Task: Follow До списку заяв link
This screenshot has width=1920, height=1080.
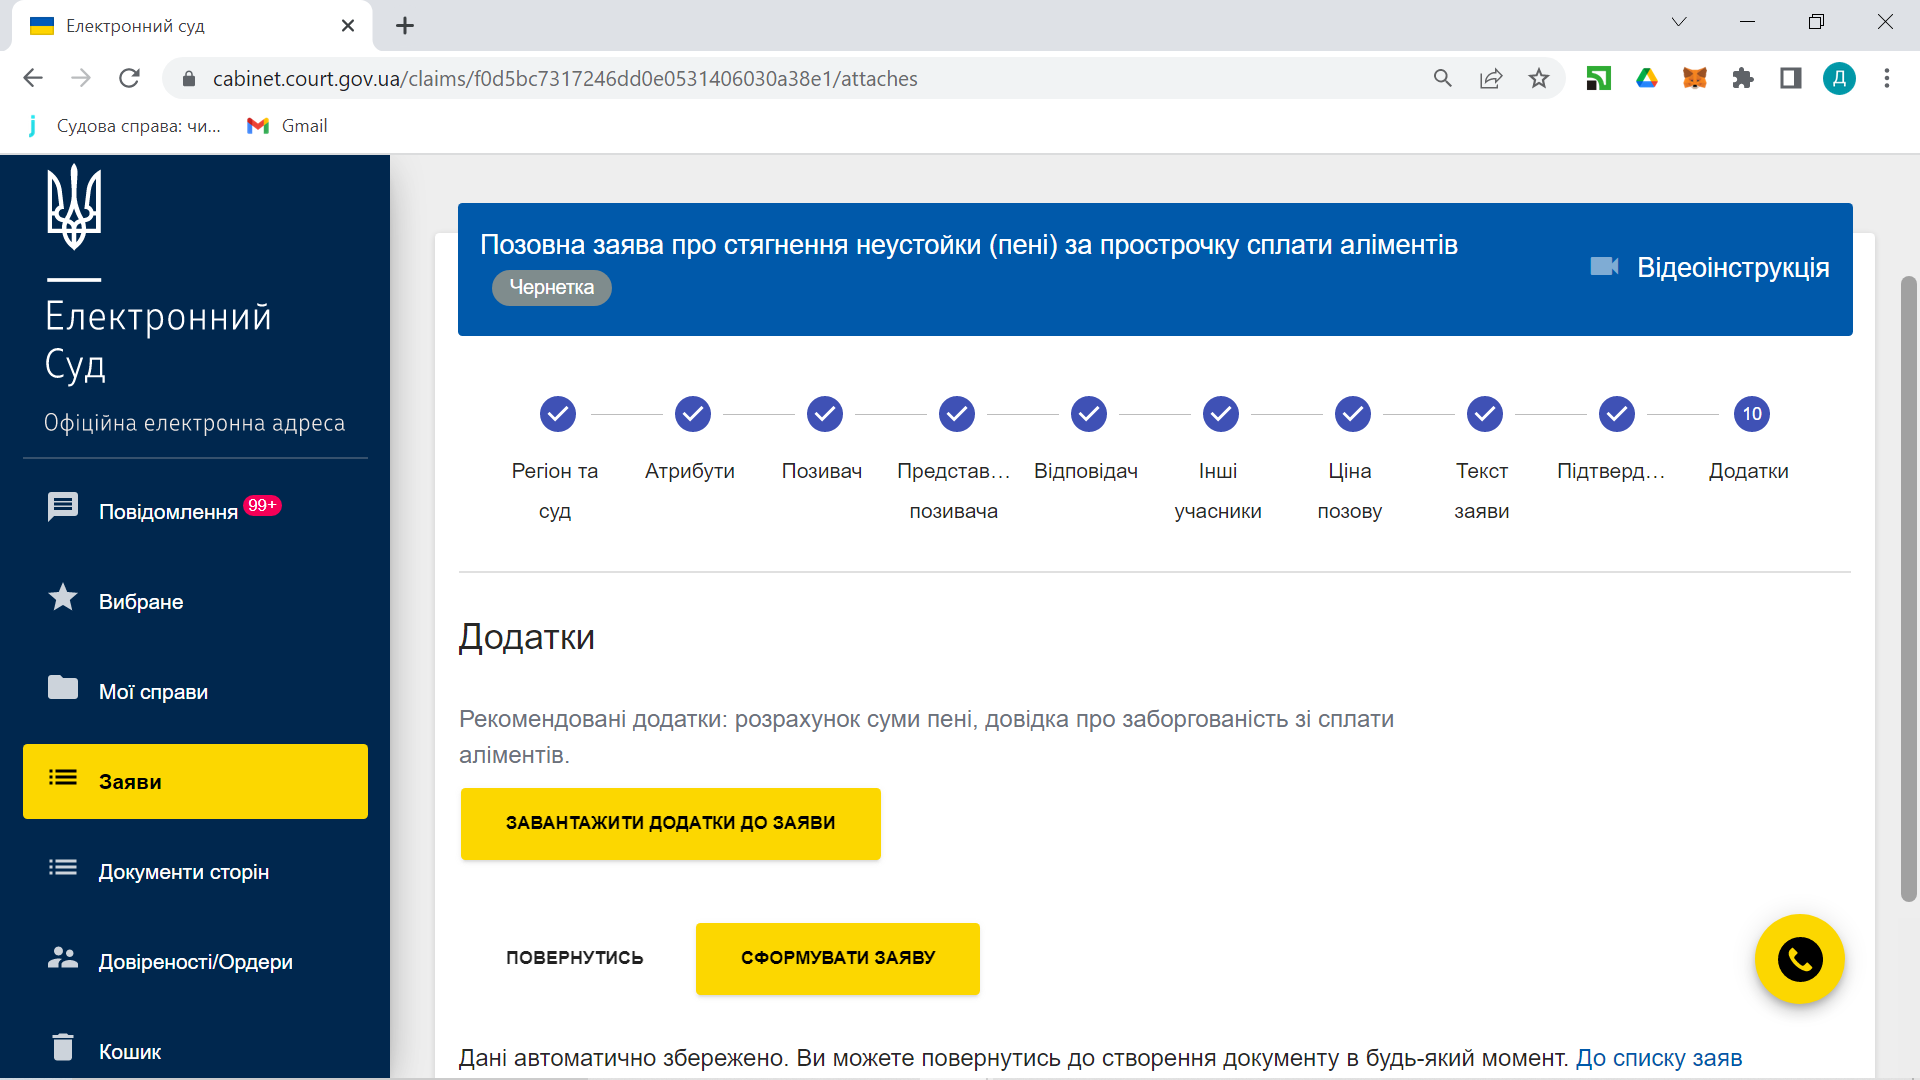Action: [x=1658, y=1058]
